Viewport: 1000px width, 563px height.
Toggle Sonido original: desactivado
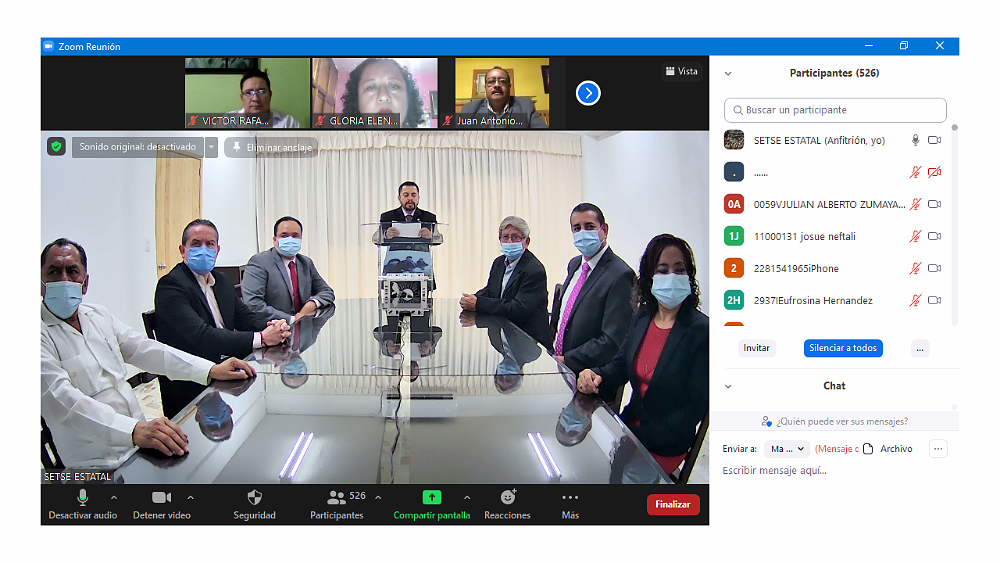(138, 147)
